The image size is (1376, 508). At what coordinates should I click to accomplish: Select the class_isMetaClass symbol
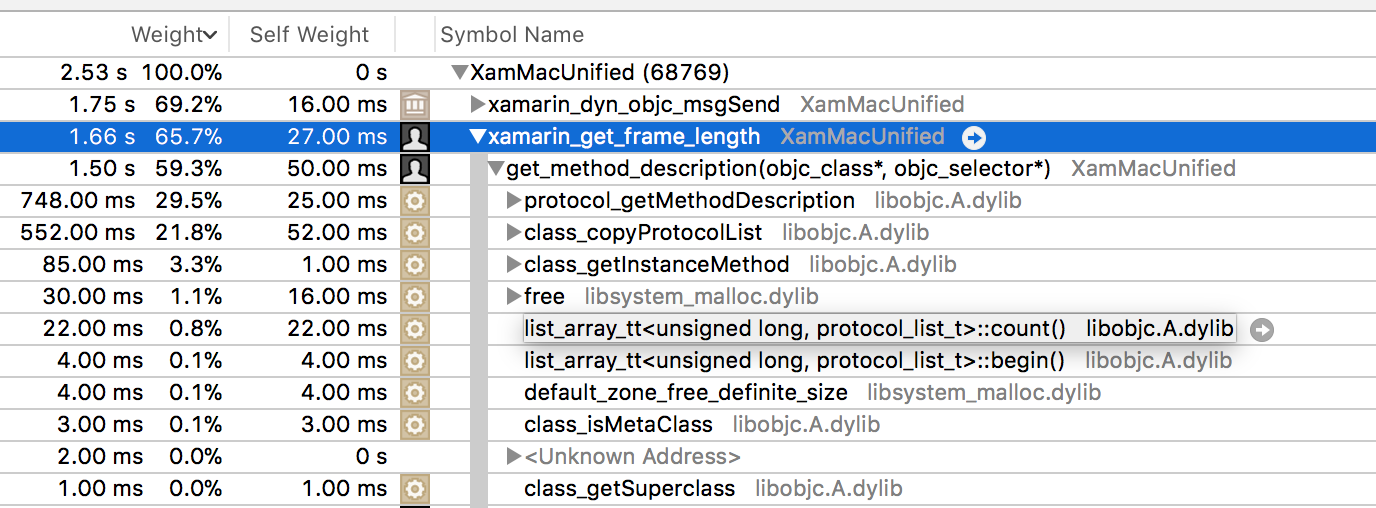(x=618, y=425)
